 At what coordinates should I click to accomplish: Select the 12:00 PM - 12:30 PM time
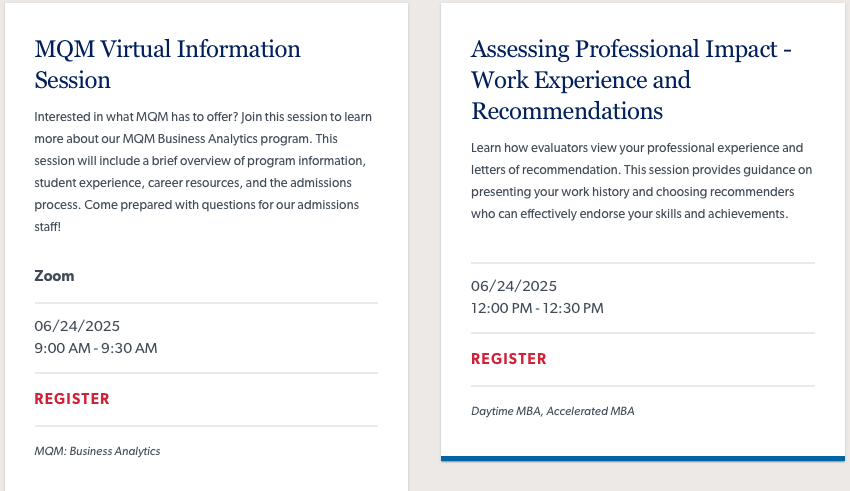coord(537,308)
